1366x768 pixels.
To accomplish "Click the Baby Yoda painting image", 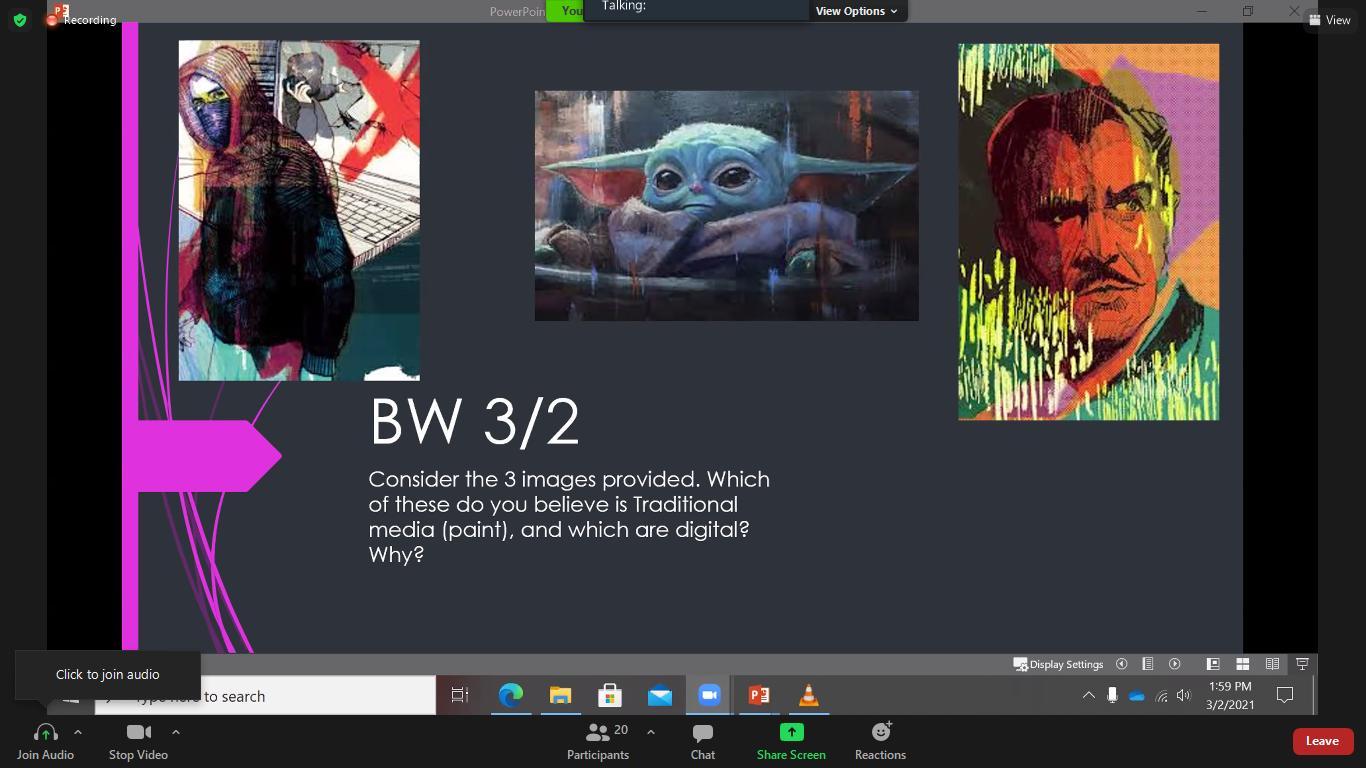I will click(x=727, y=206).
